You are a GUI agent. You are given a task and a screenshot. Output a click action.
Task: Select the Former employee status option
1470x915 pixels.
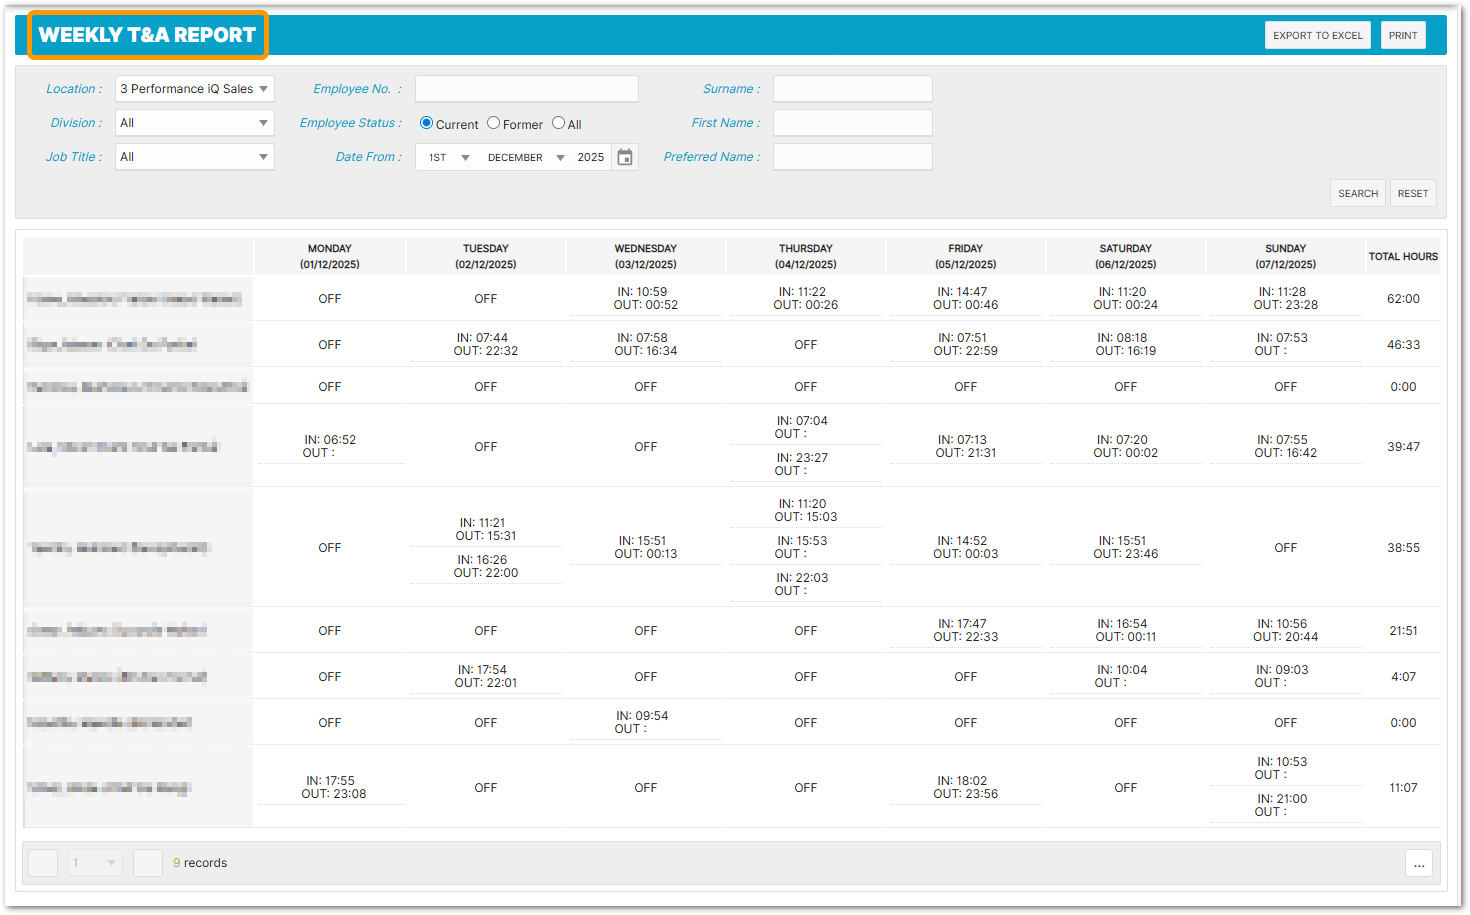coord(494,123)
